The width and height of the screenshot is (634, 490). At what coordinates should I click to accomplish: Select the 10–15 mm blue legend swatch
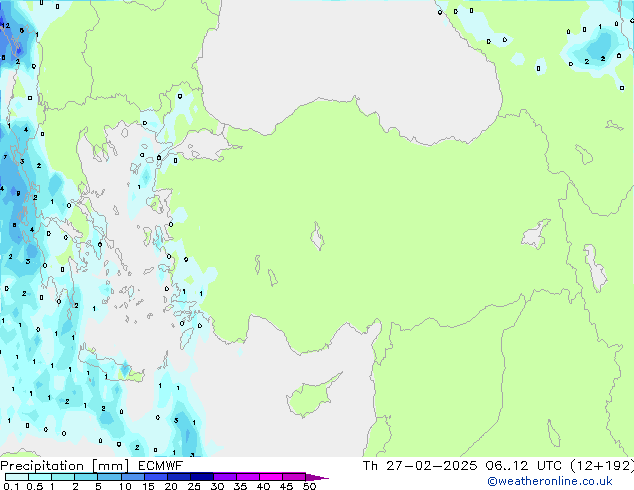132,477
